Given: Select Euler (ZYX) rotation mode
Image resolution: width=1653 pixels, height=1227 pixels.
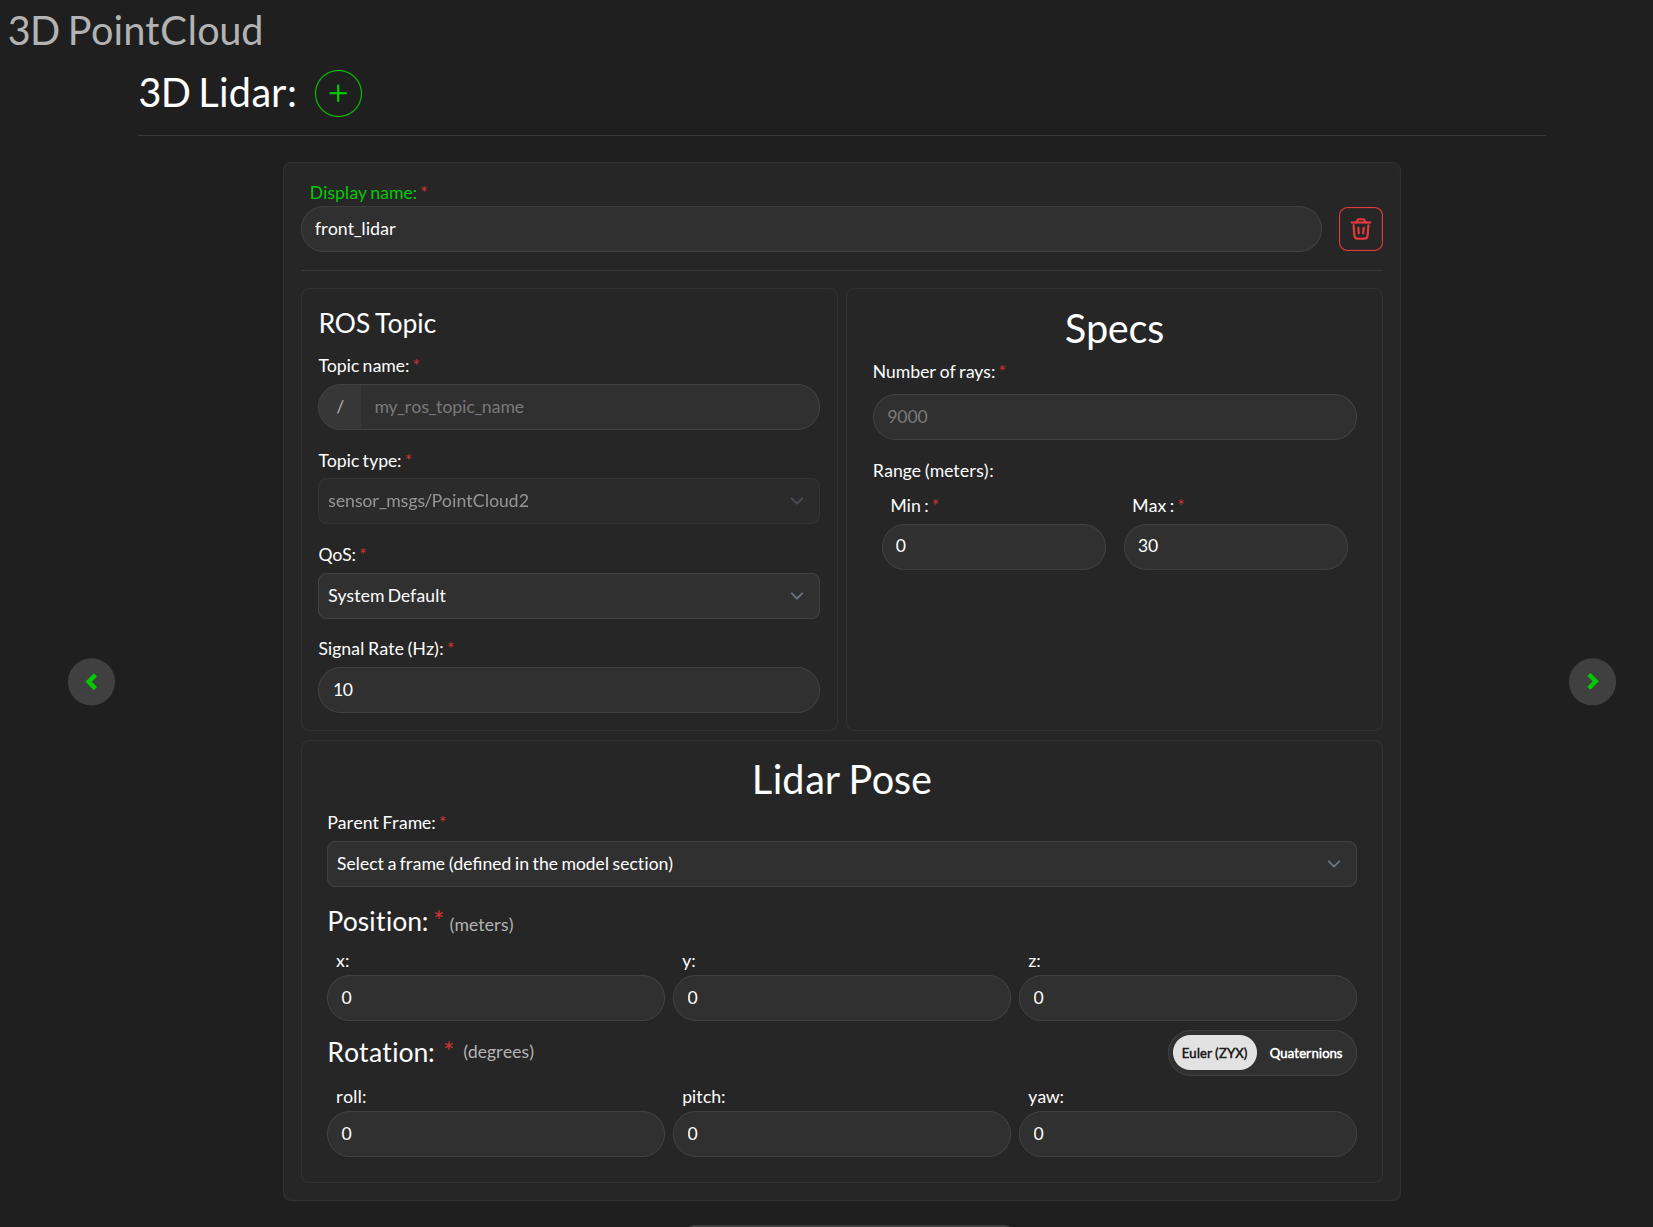Looking at the screenshot, I should point(1214,1053).
